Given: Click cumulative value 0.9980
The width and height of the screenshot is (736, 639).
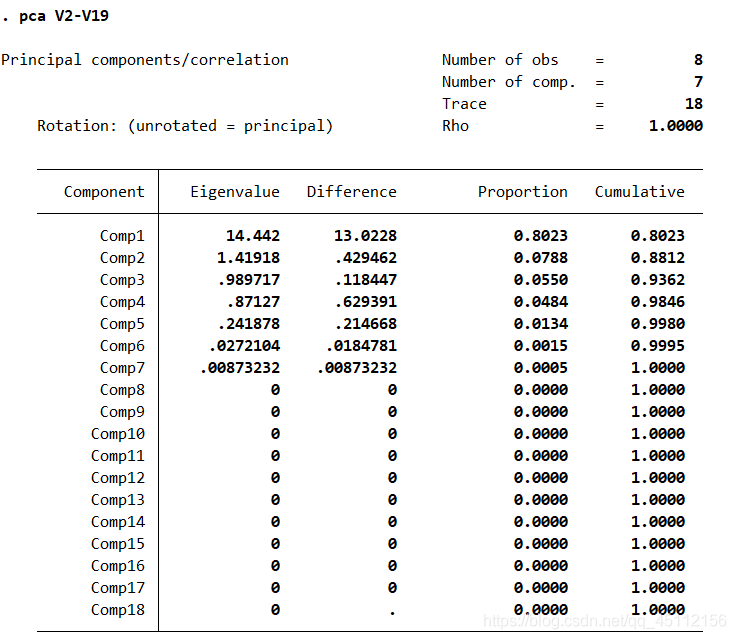Looking at the screenshot, I should point(658,324).
